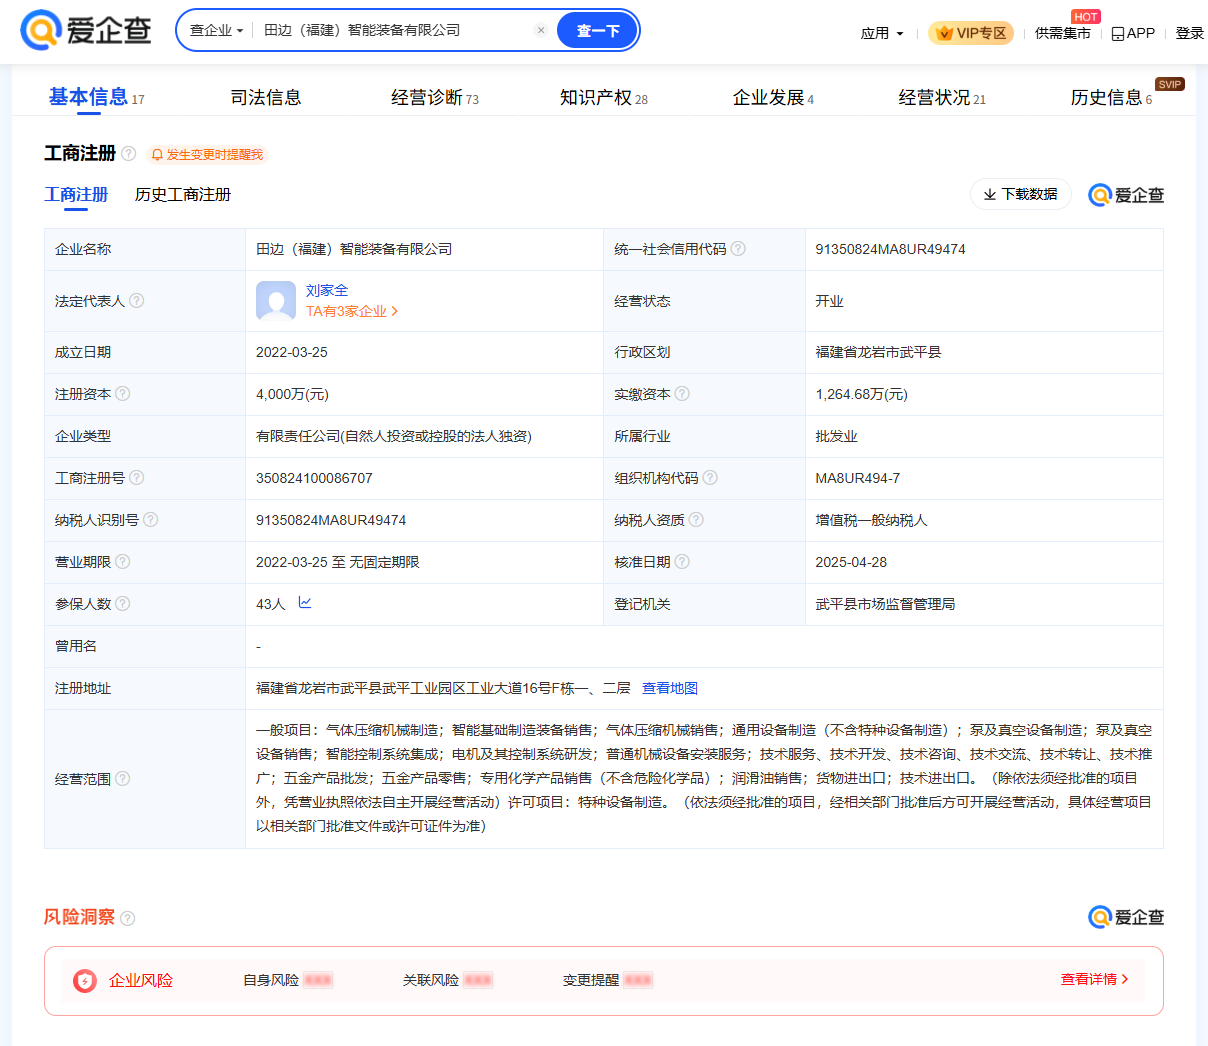
Task: Click the 下载数据 download button
Action: 1020,194
